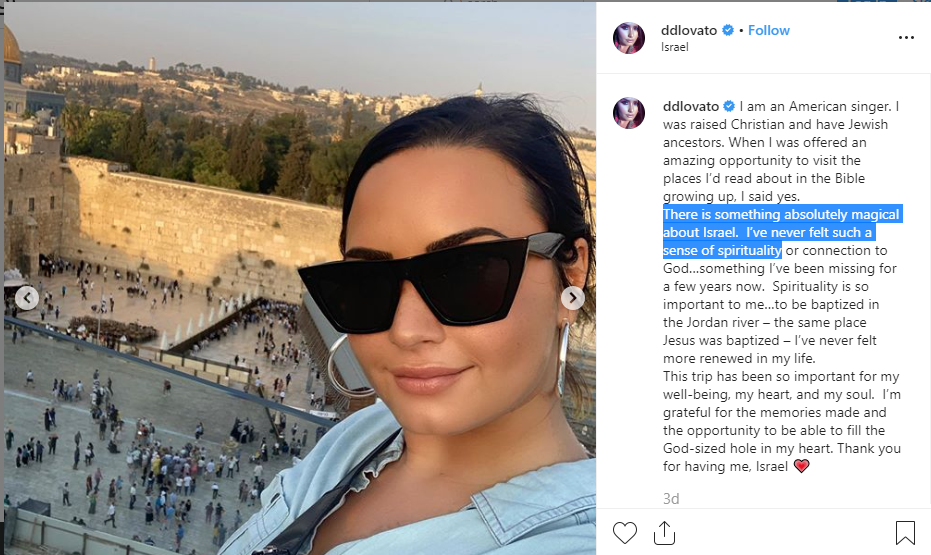
Task: Open the Israel location tag
Action: (674, 47)
